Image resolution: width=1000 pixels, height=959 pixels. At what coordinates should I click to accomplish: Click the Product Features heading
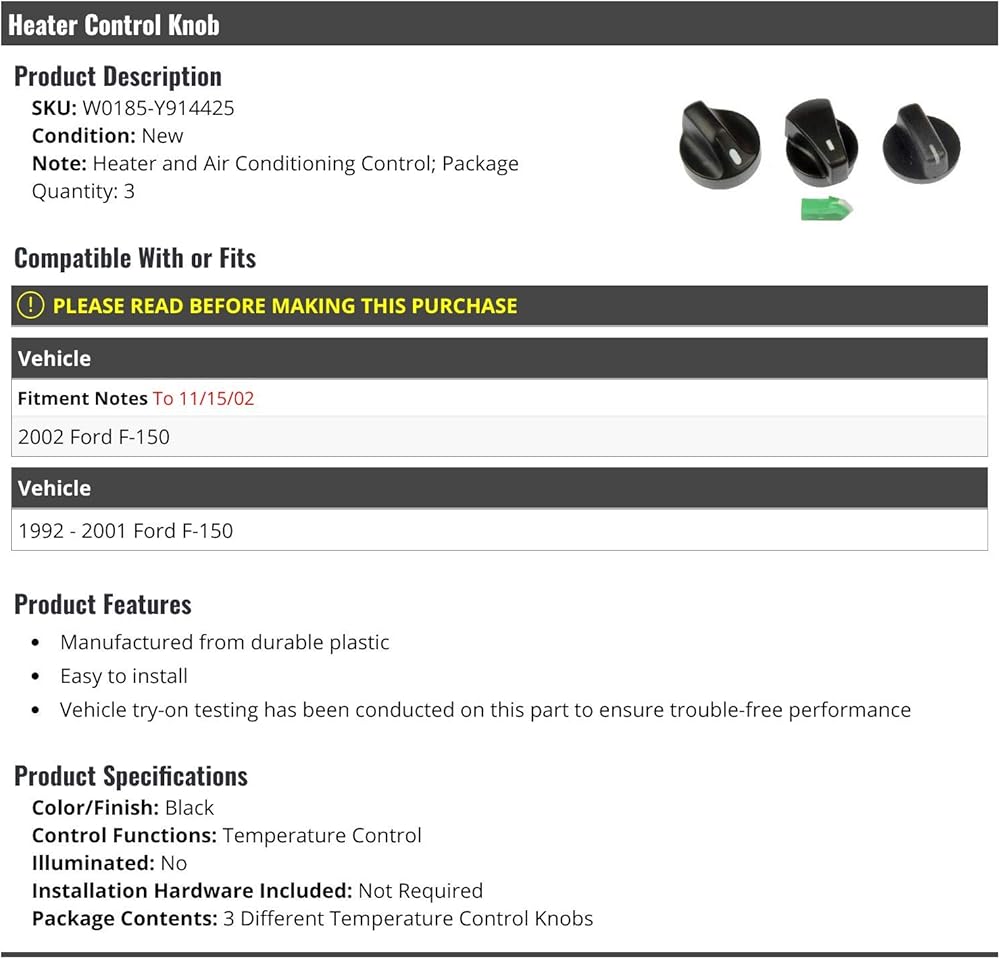coord(103,604)
